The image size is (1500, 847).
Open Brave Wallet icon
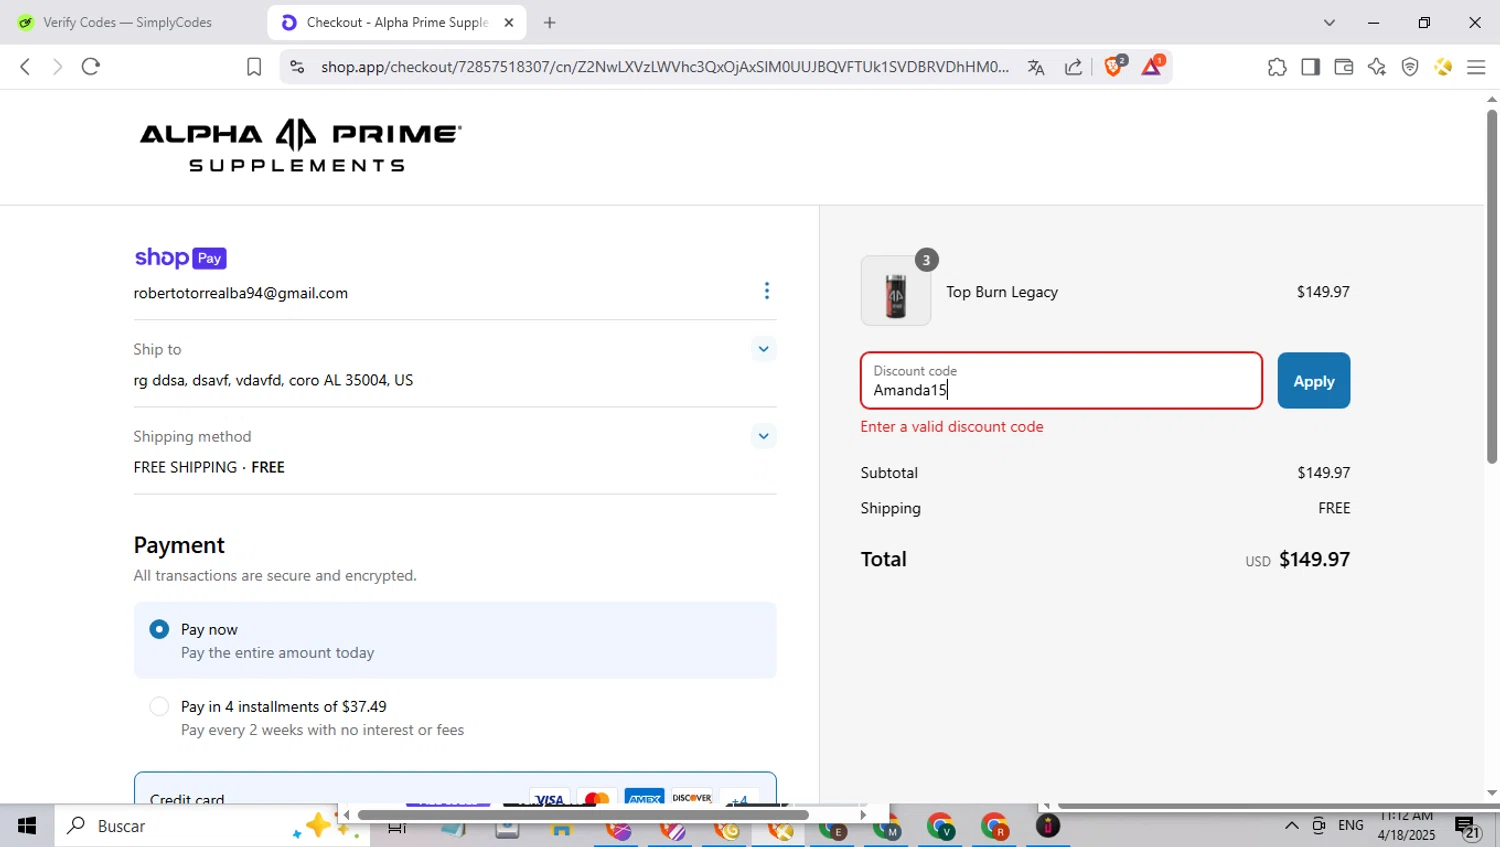pos(1343,67)
